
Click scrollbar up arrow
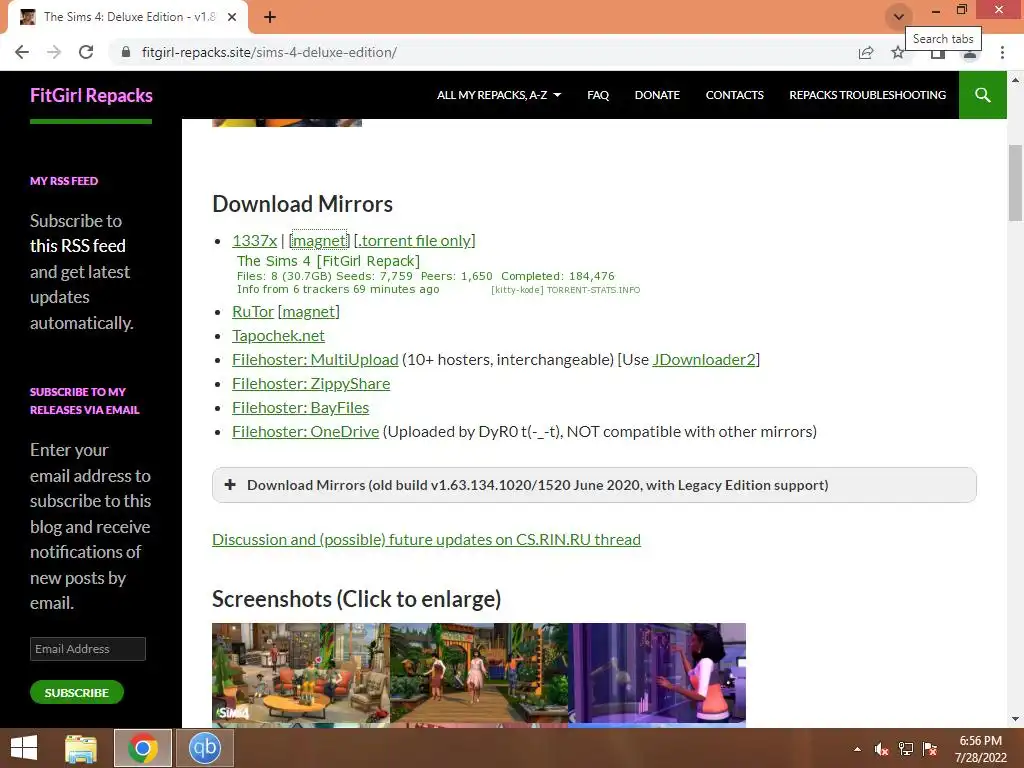click(x=1015, y=80)
